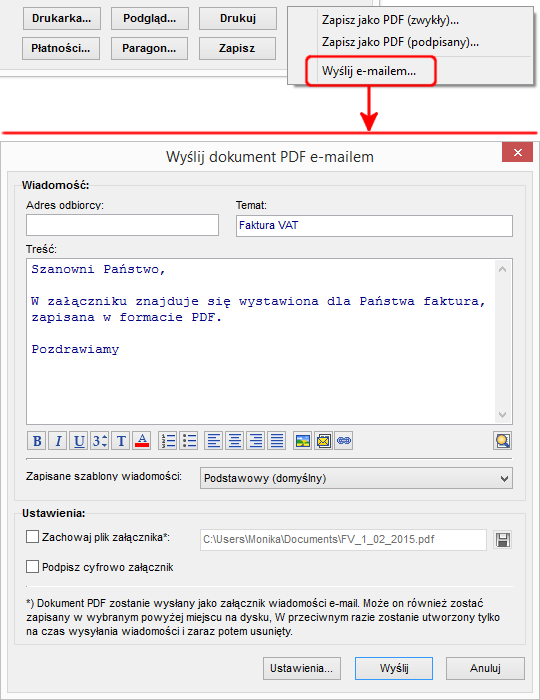Expand Zapisane szablony wiadomości dropdown
This screenshot has width=540, height=700.
tap(356, 478)
